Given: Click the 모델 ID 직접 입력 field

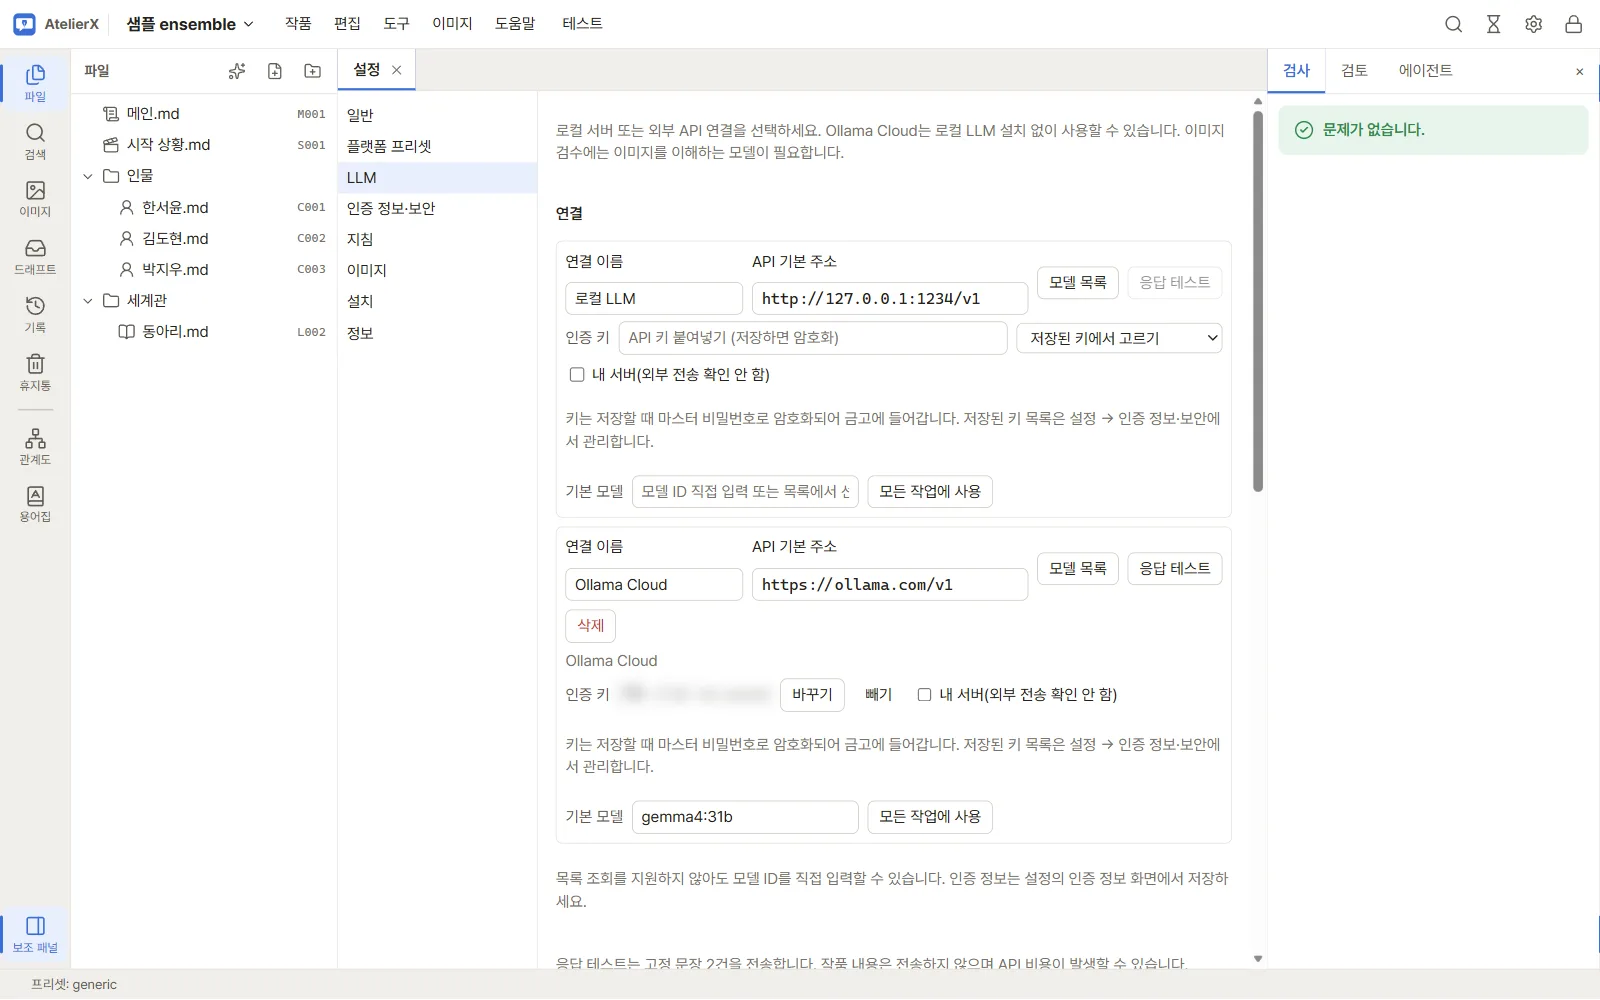Looking at the screenshot, I should click(x=745, y=492).
